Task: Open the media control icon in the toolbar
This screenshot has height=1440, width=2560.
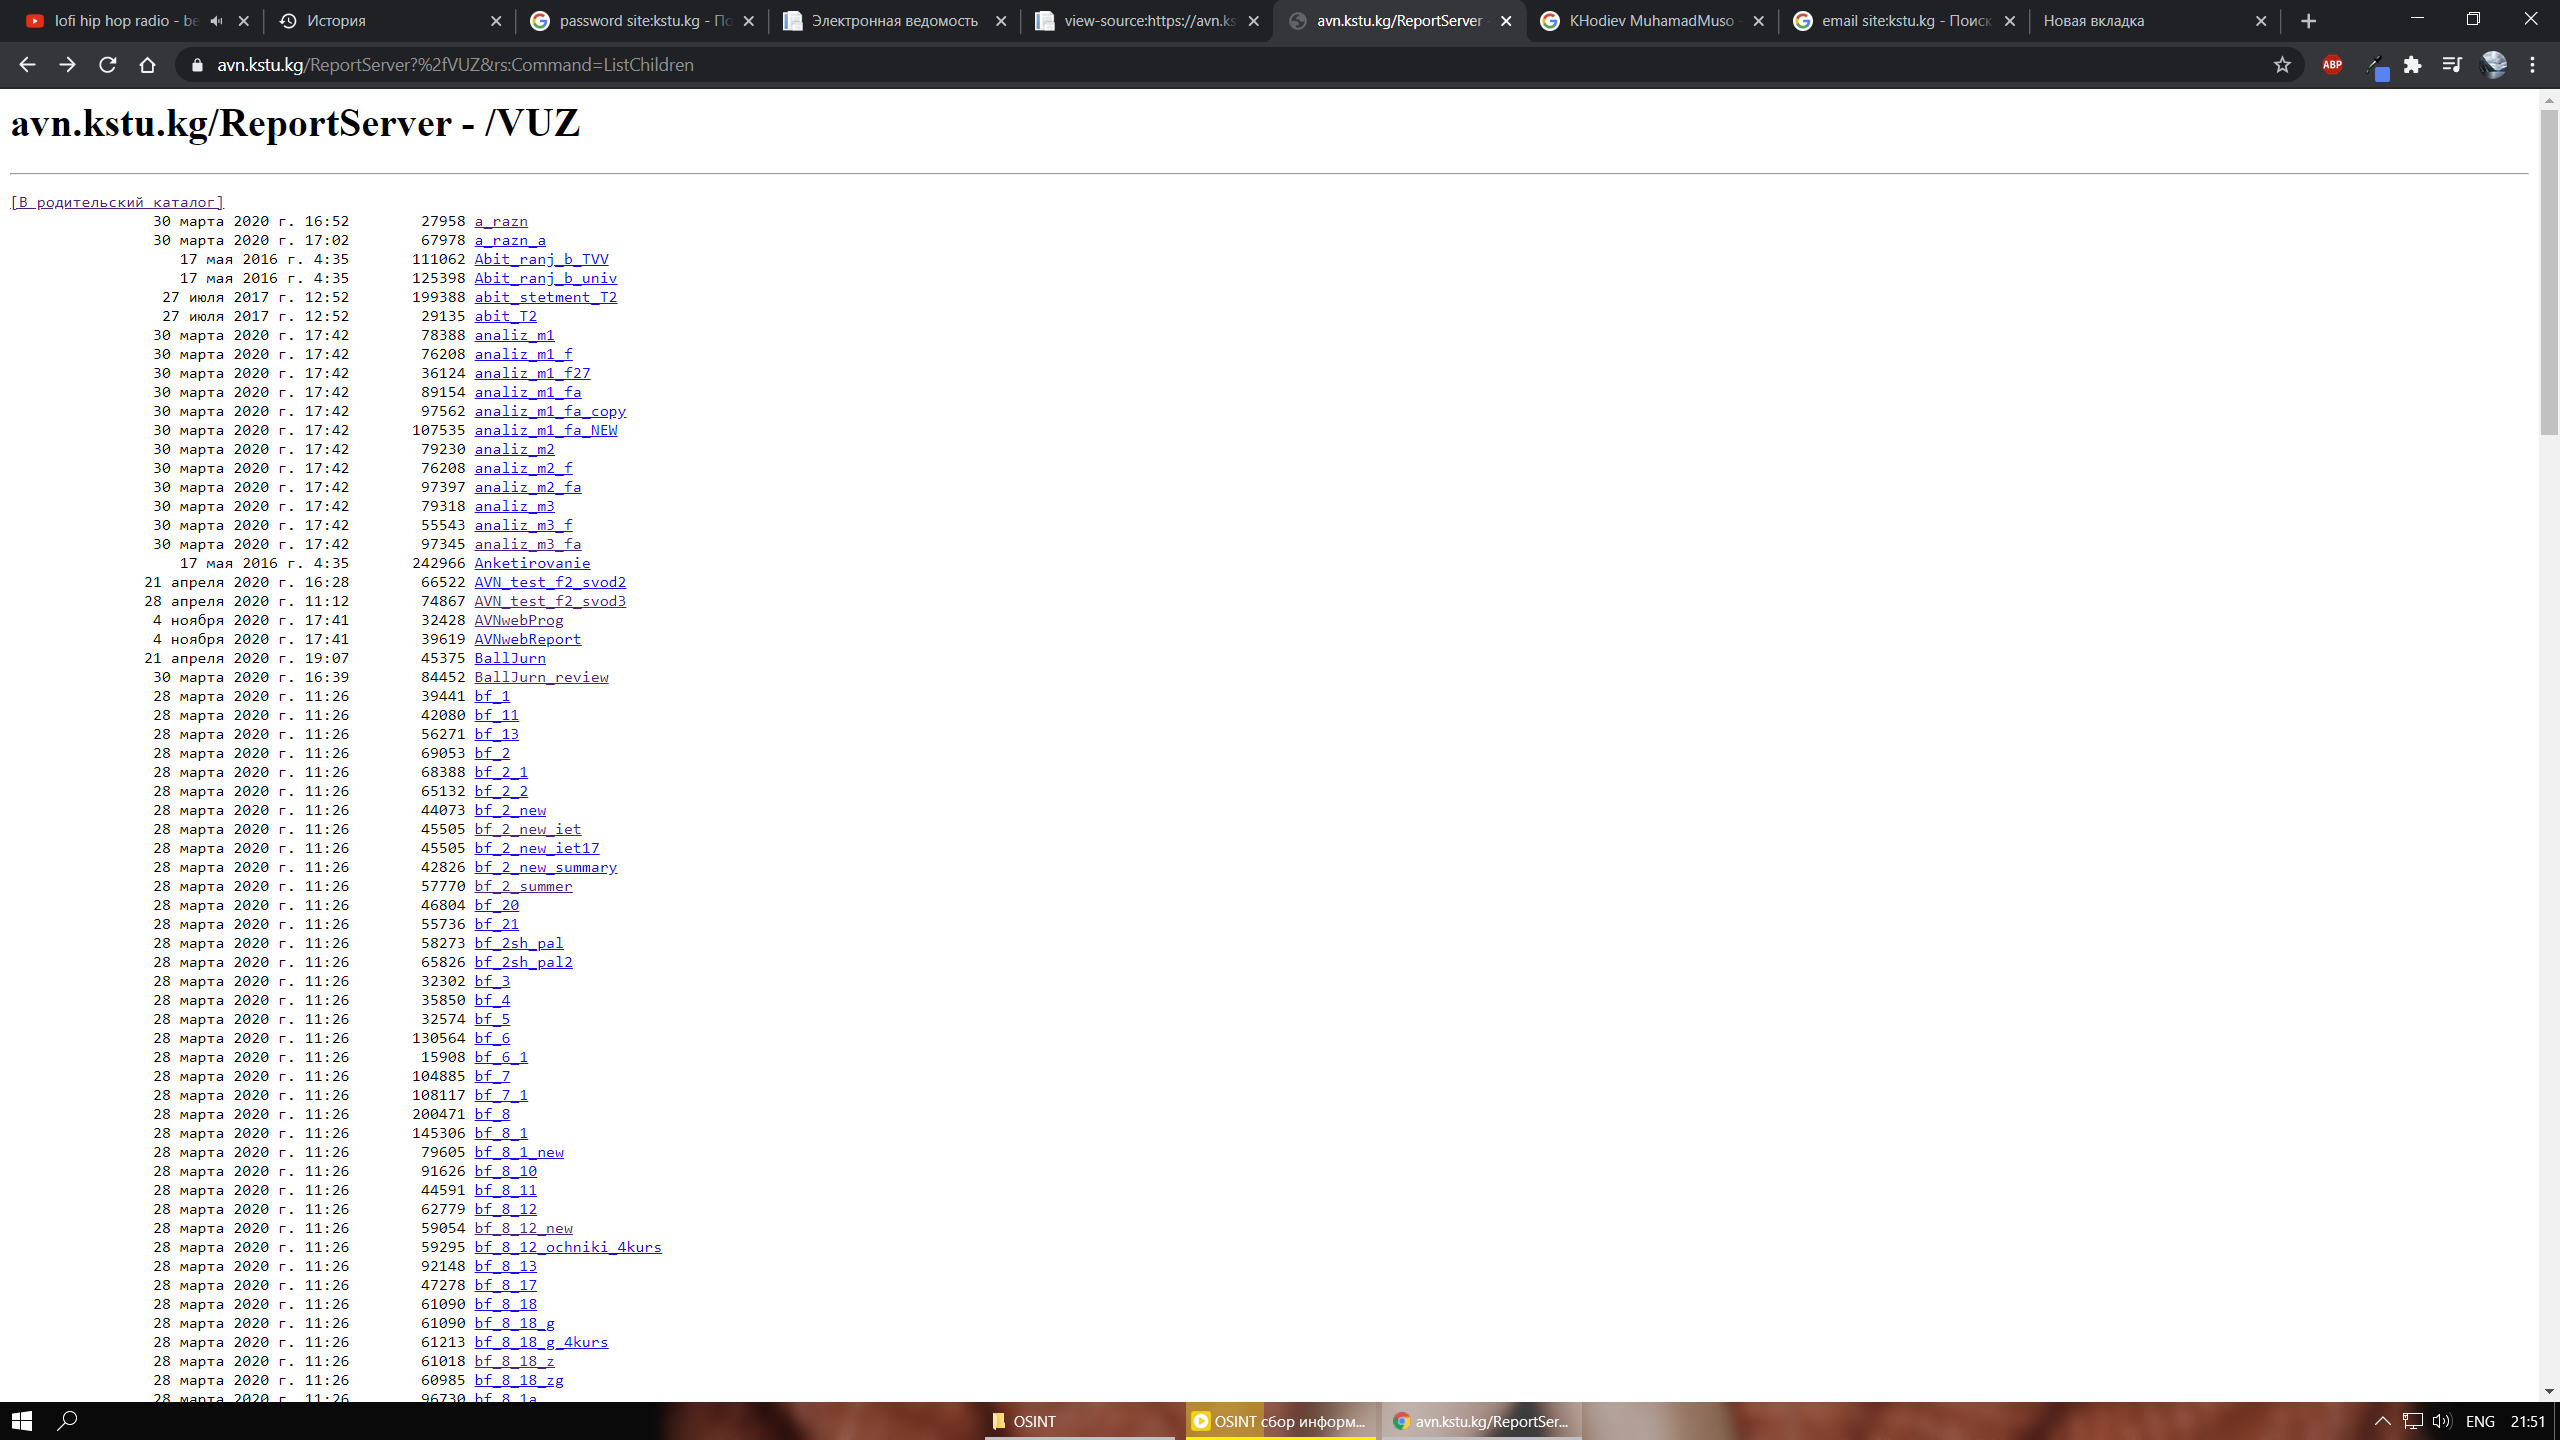Action: click(2452, 65)
